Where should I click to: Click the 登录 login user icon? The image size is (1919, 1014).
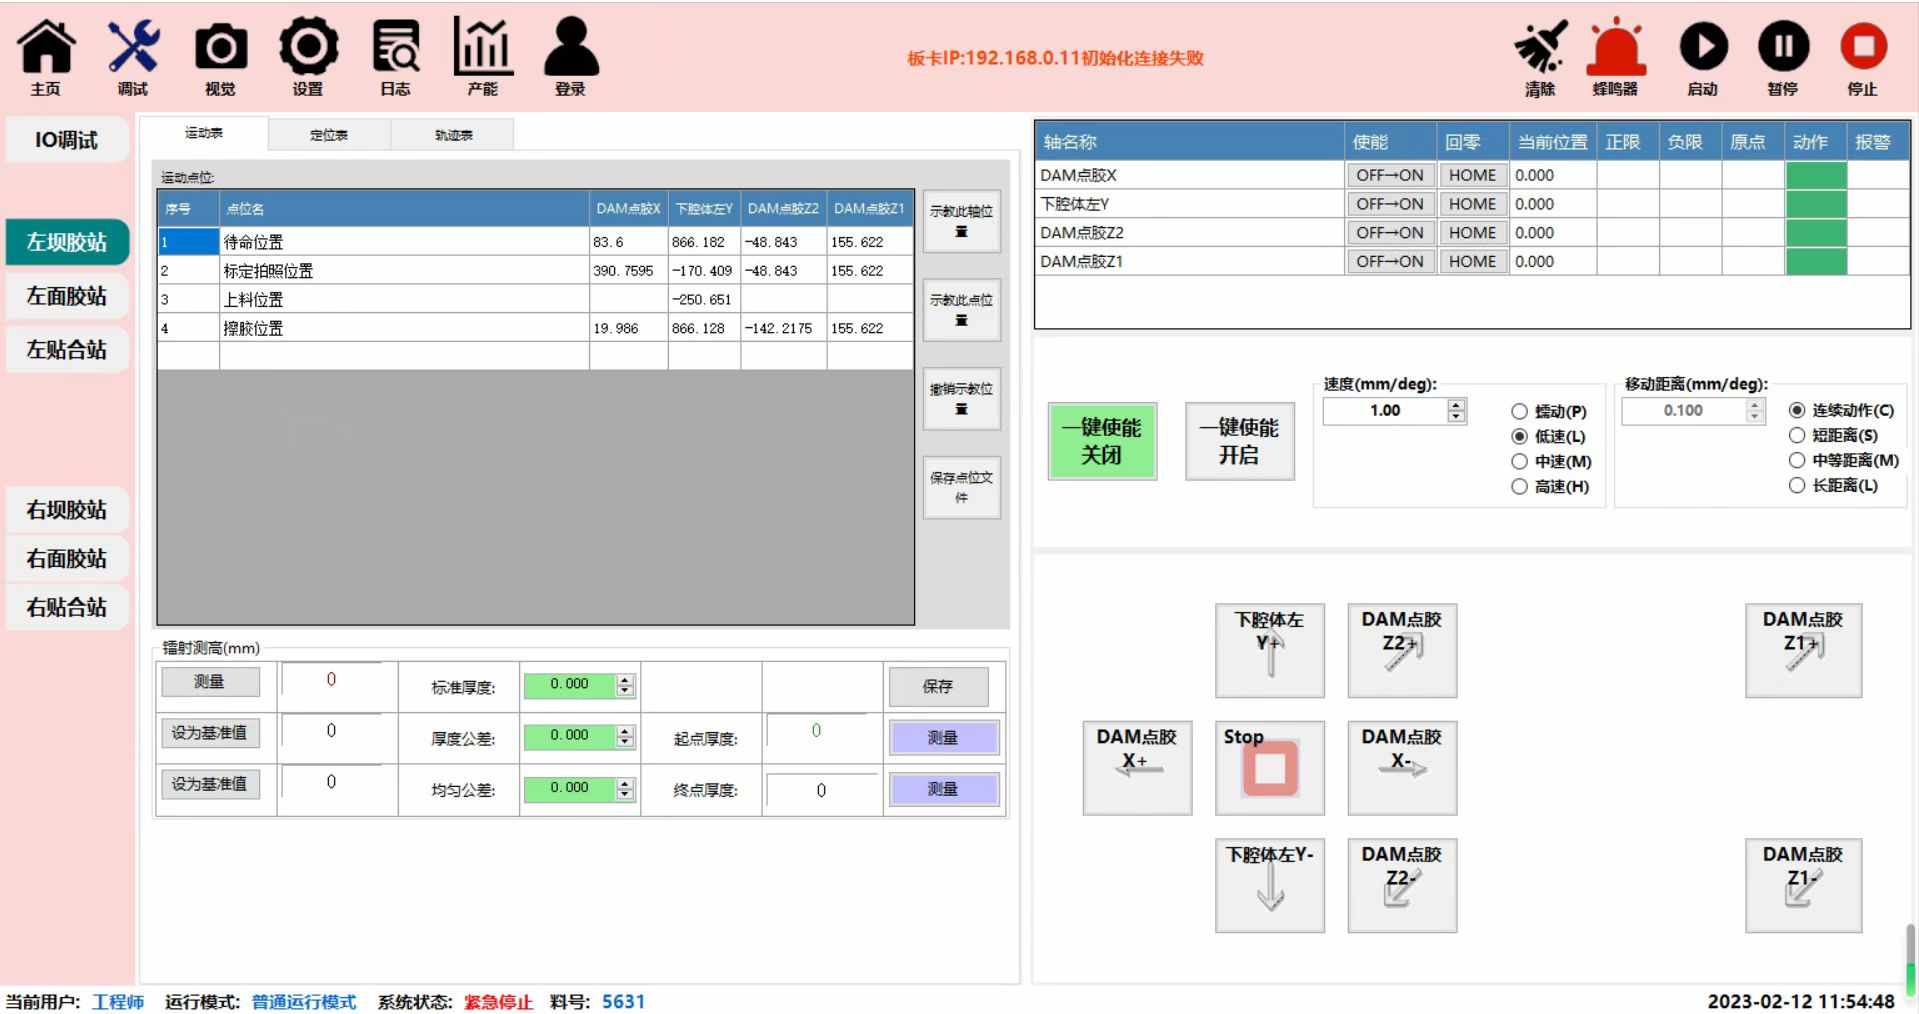(x=571, y=58)
